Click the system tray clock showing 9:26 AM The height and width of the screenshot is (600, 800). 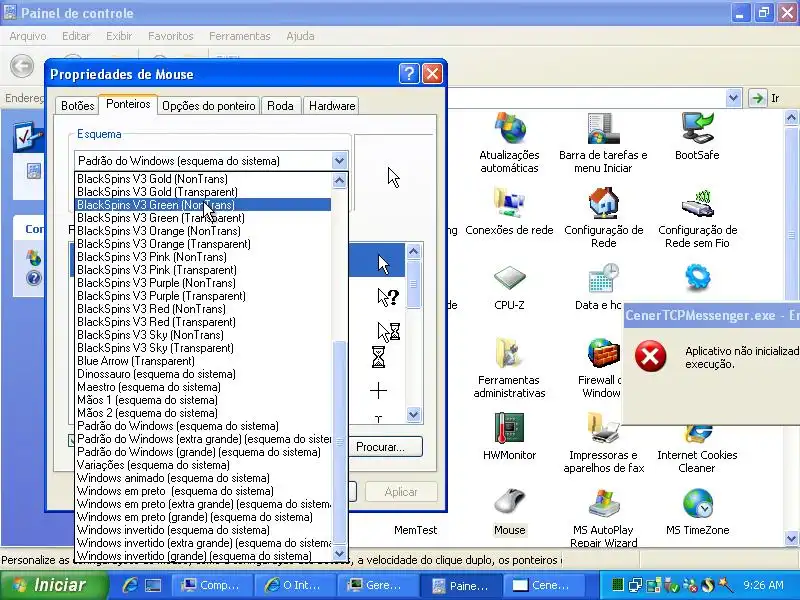[x=764, y=585]
